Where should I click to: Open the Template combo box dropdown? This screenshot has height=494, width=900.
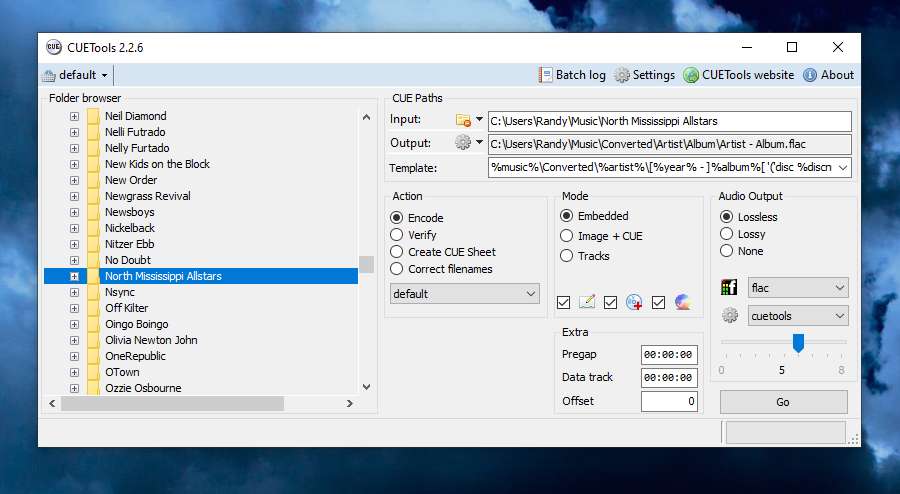click(843, 168)
